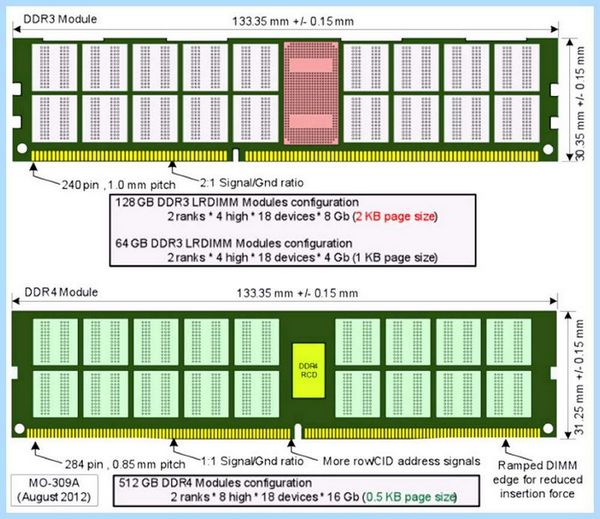This screenshot has width=600, height=519.
Task: Click the bottom-right DRAM chip on DDR4 module
Action: pos(509,394)
